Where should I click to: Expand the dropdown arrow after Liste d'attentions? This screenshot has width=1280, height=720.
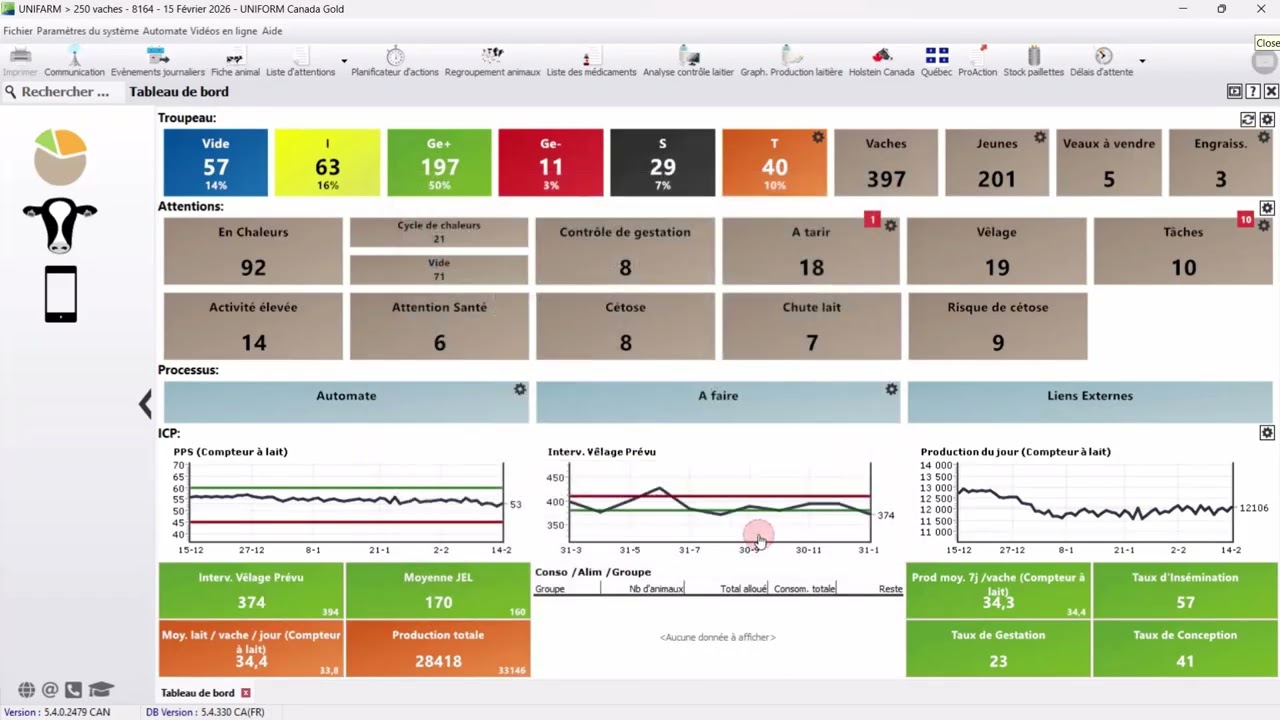tap(344, 62)
